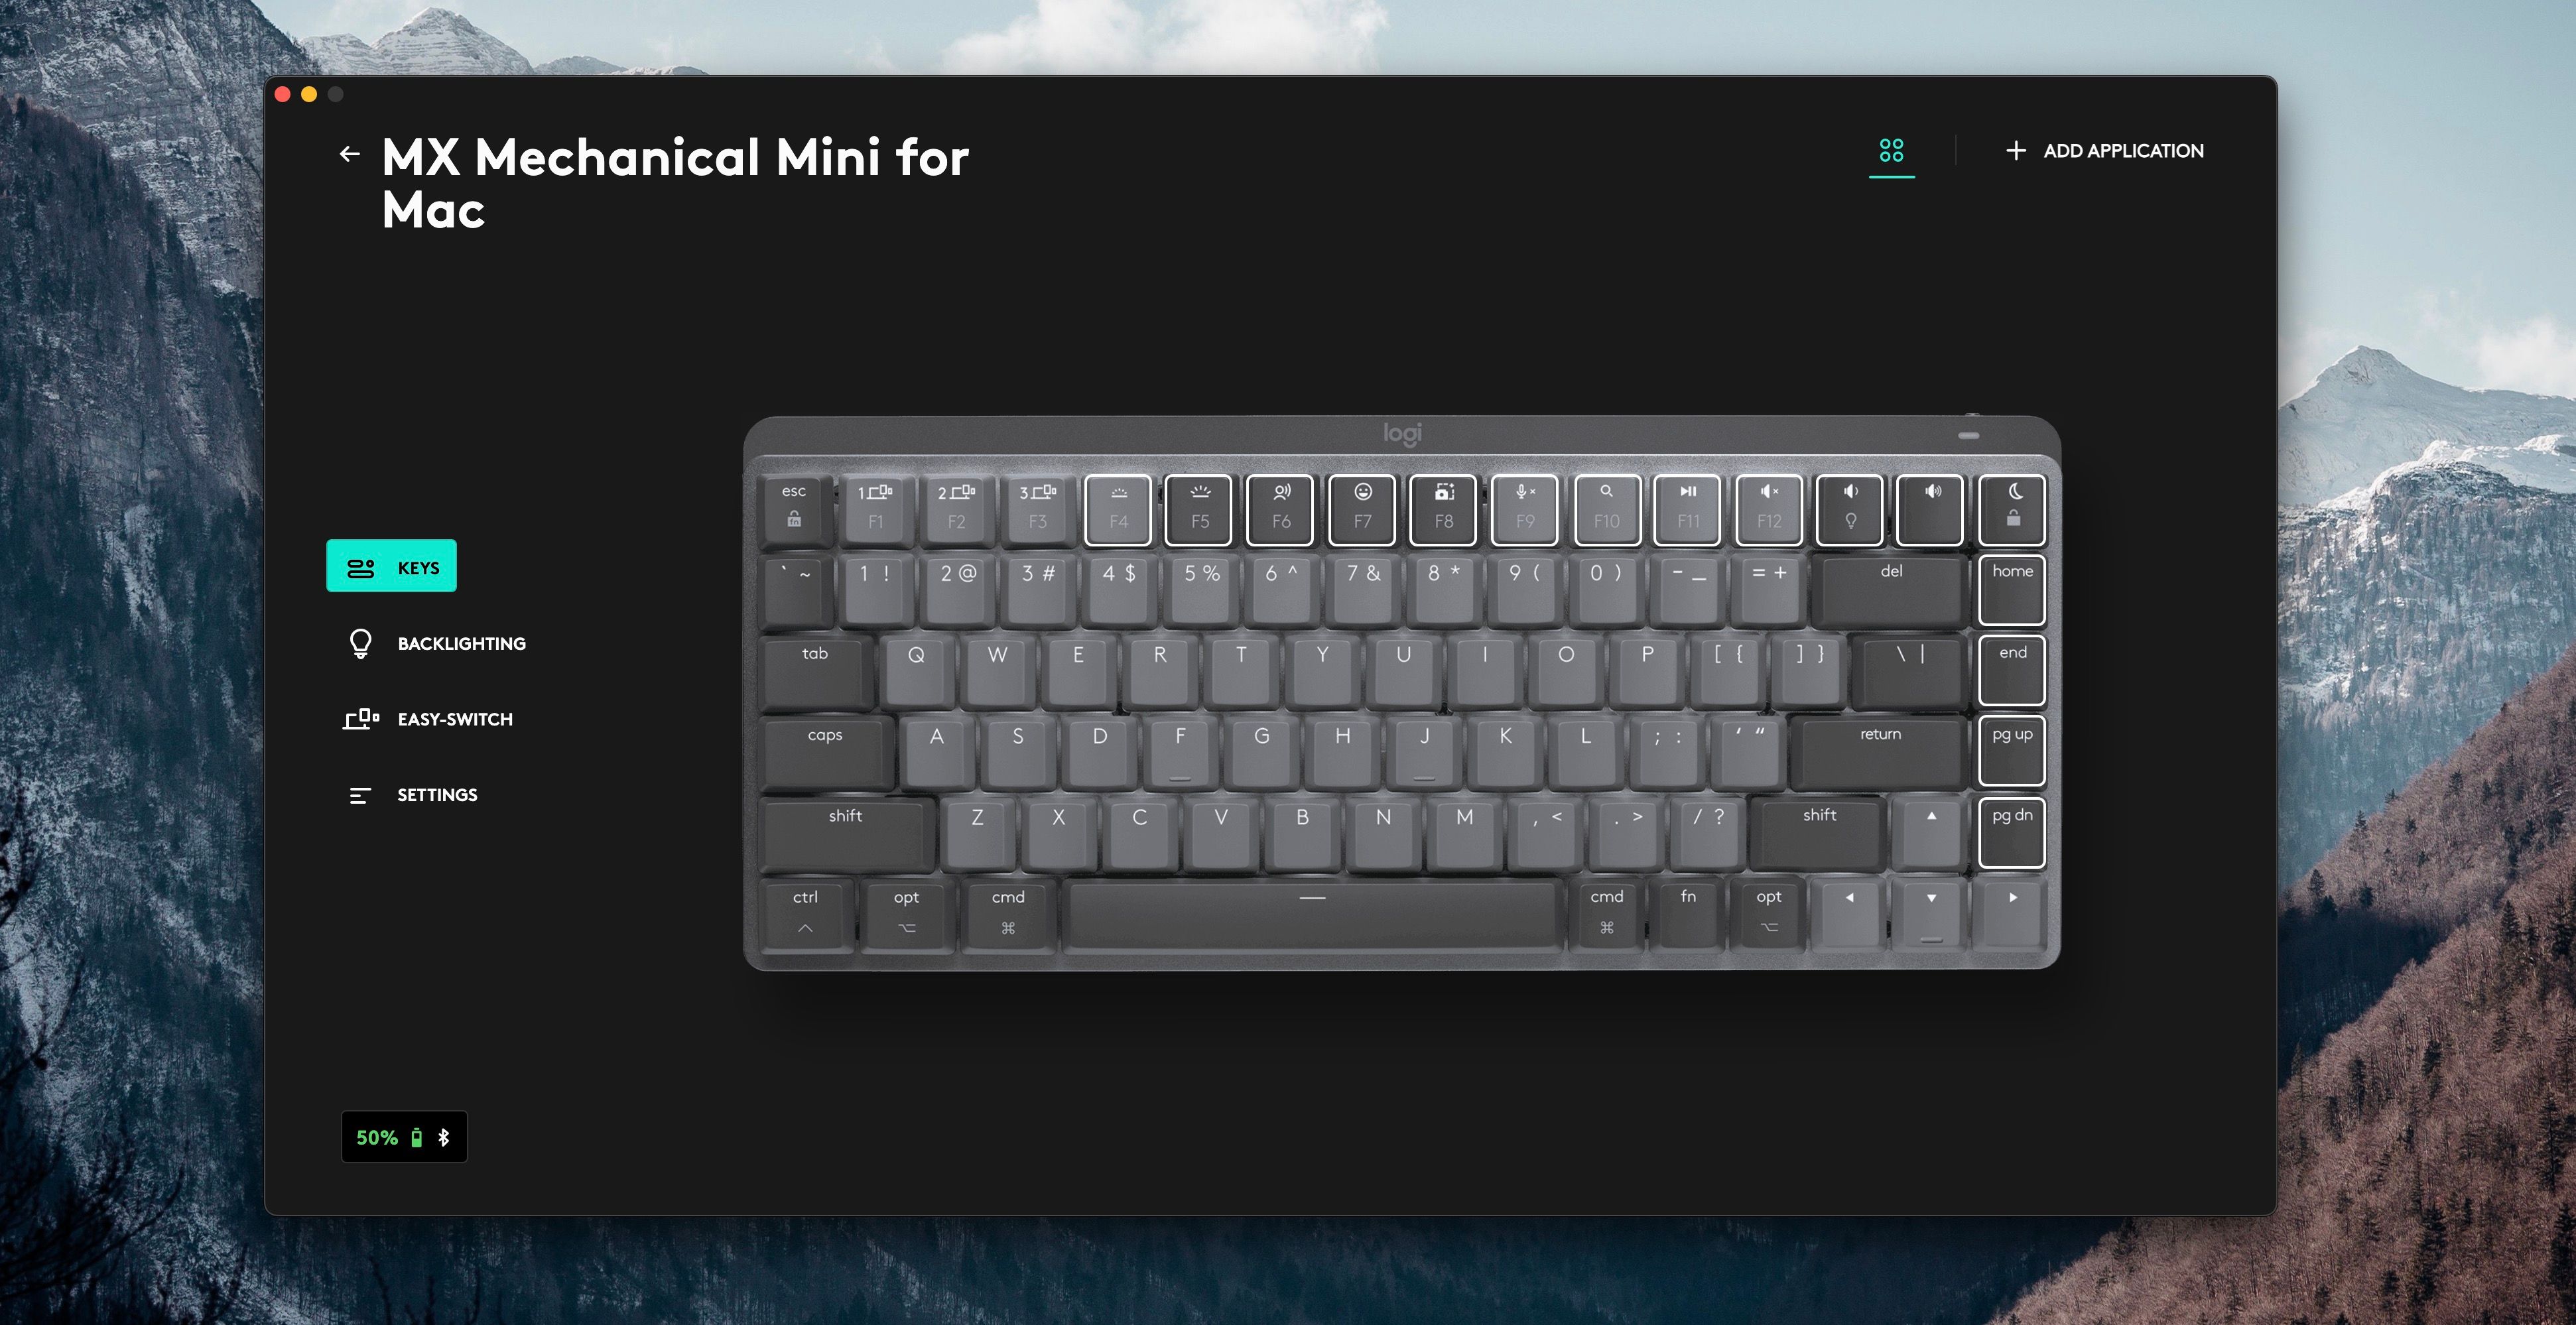Screen dimensions: 2576x1325
Task: Select the home key on keyboard
Action: [x=2012, y=590]
